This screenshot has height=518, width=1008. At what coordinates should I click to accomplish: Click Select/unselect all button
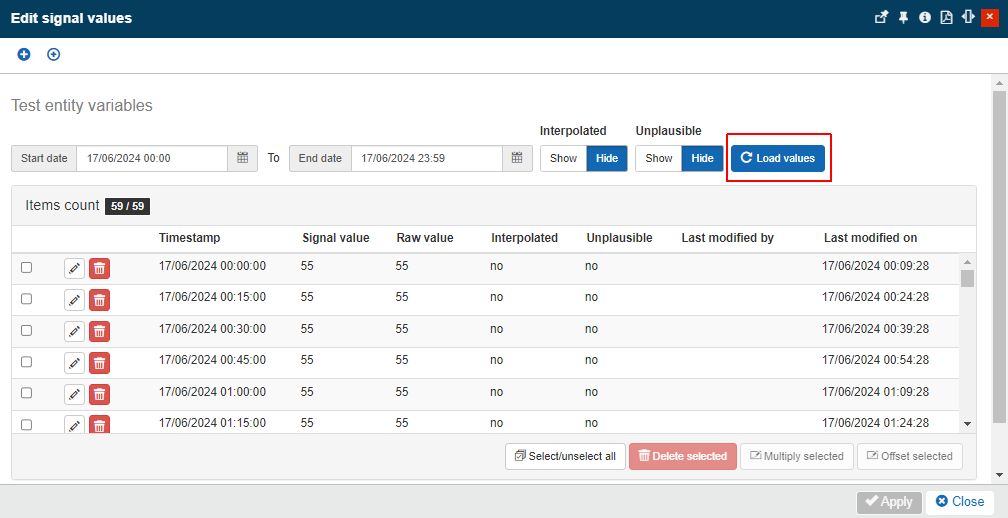(x=564, y=456)
